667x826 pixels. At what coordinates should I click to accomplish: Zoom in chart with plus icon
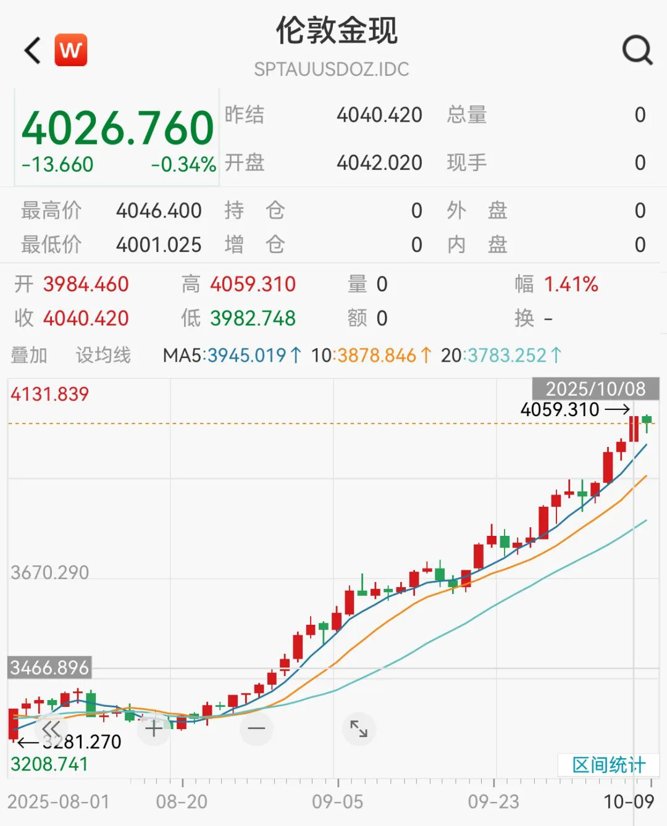[154, 728]
